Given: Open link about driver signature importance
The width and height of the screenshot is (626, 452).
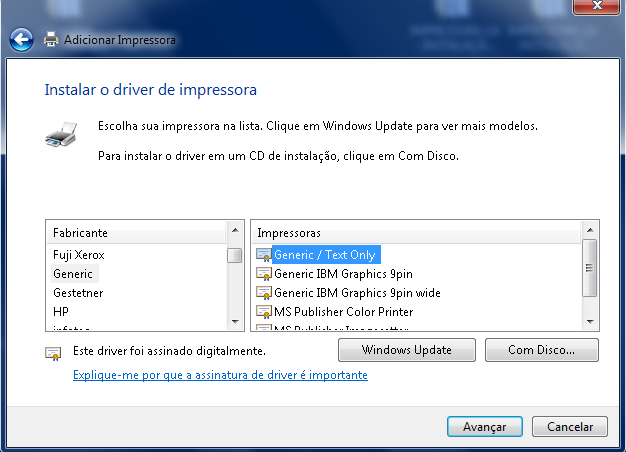Looking at the screenshot, I should point(220,375).
